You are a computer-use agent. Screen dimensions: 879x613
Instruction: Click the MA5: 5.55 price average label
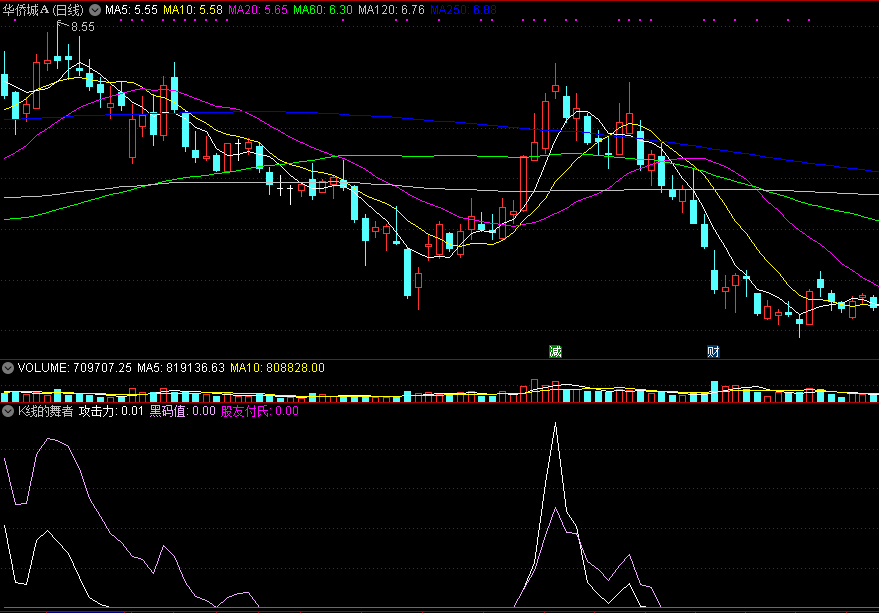click(131, 10)
